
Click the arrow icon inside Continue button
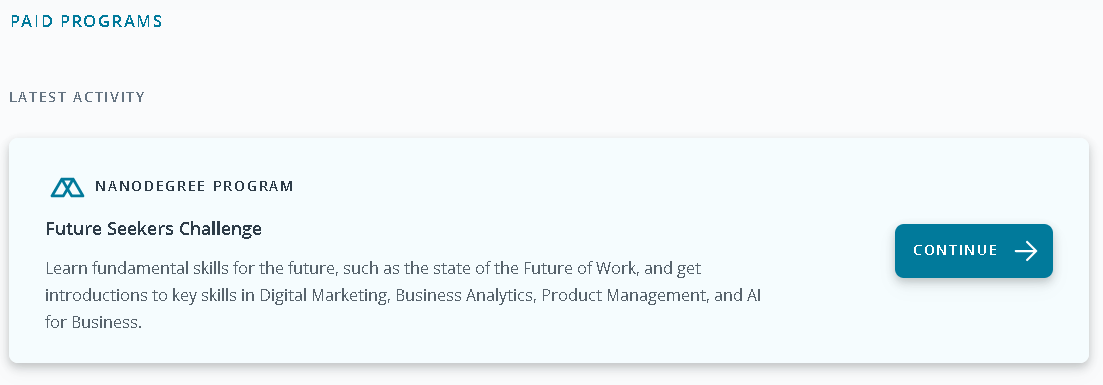(x=1026, y=251)
